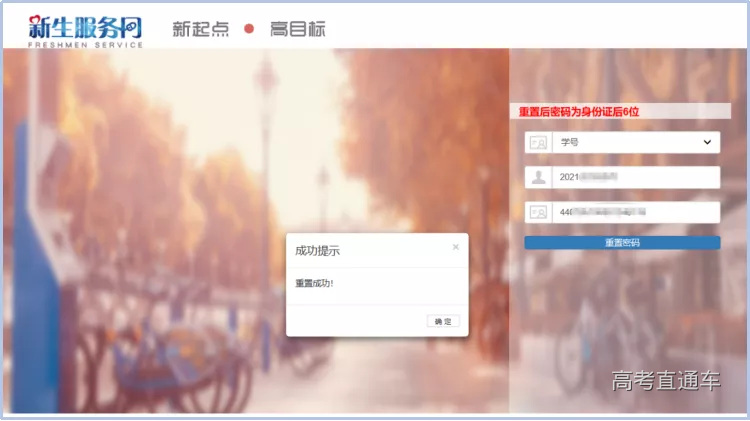This screenshot has width=750, height=421.
Task: Close the 成功提示 dialog with X
Action: pyautogui.click(x=455, y=247)
